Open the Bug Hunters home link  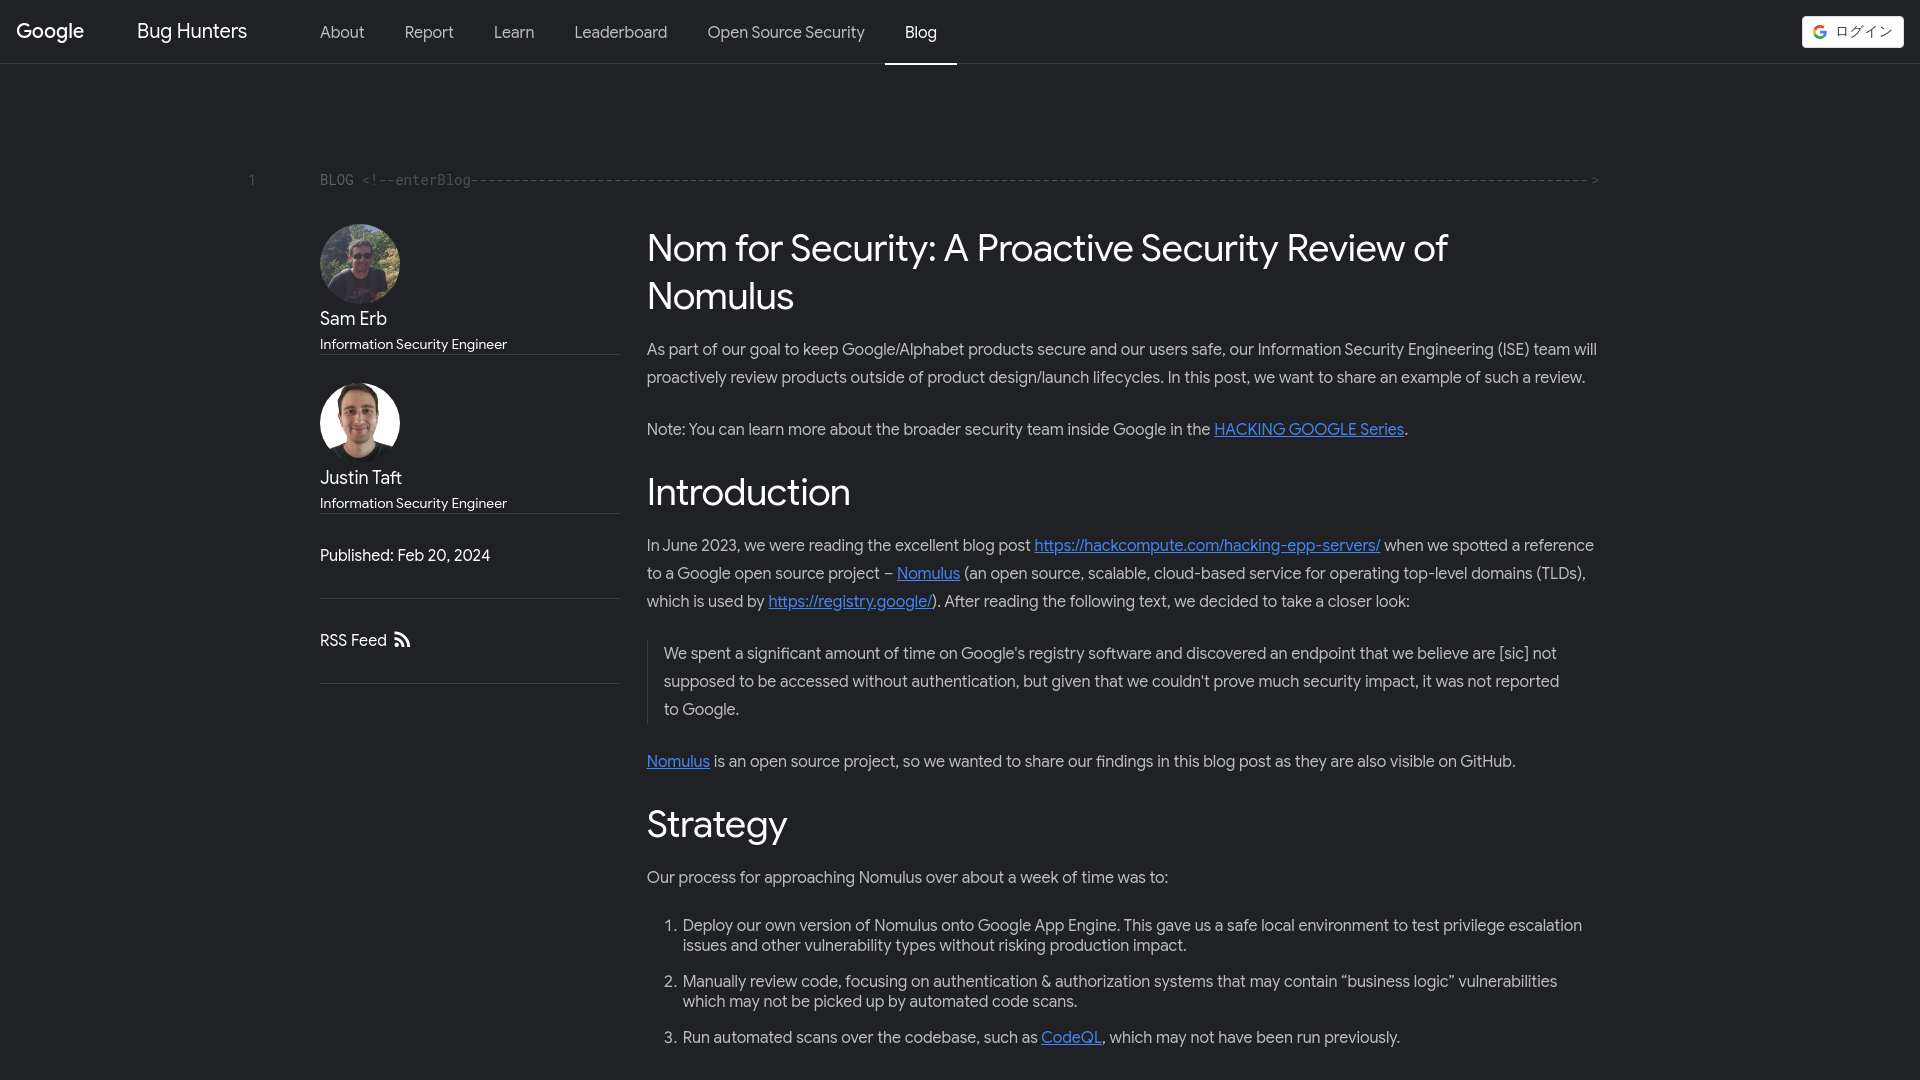pyautogui.click(x=192, y=31)
